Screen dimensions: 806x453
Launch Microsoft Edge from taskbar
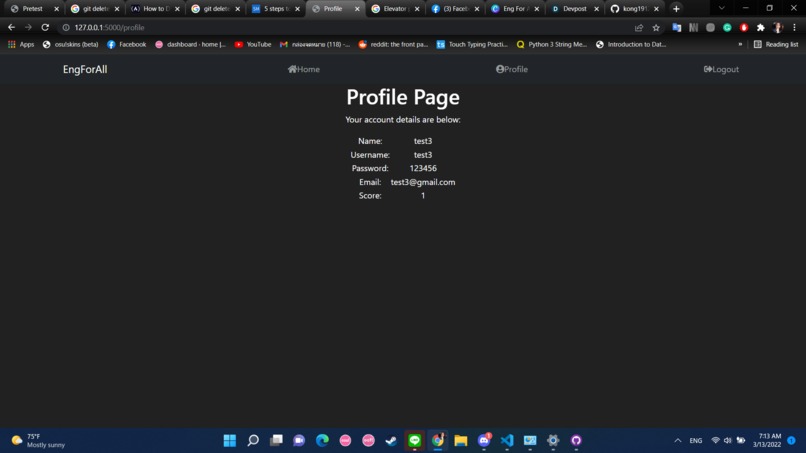[x=322, y=441]
